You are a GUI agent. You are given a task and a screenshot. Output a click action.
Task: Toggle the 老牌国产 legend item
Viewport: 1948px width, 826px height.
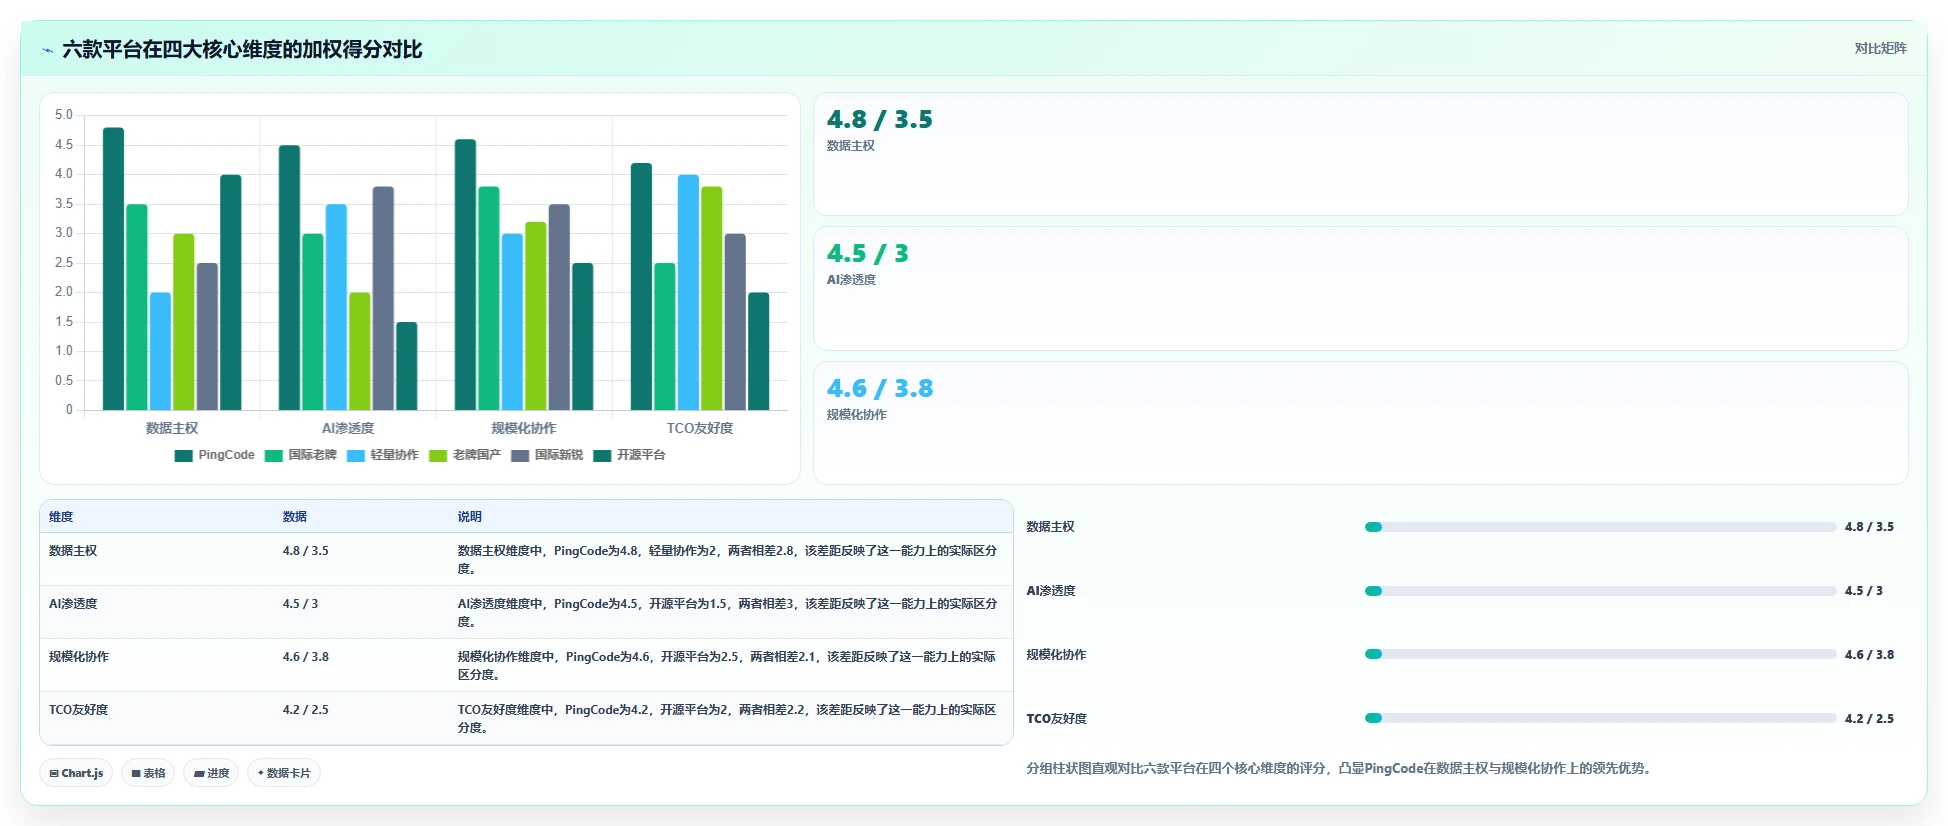pyautogui.click(x=464, y=455)
